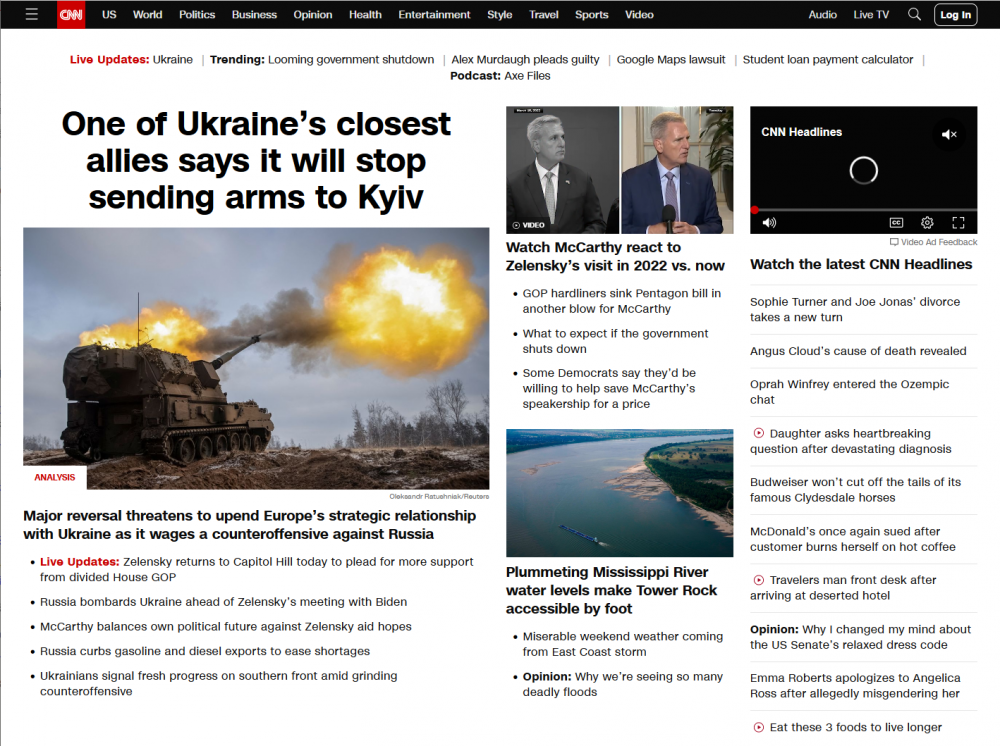
Task: Open Student loan payment calculator trending link
Action: coord(827,59)
